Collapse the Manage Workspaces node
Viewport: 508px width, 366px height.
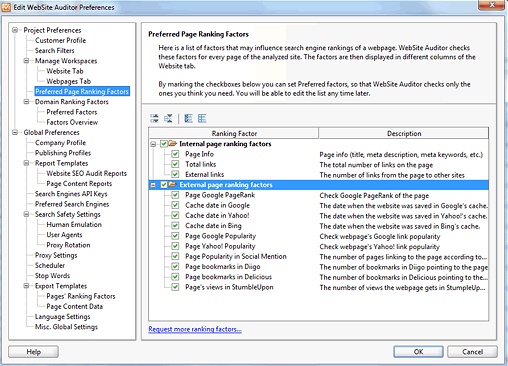[26, 61]
